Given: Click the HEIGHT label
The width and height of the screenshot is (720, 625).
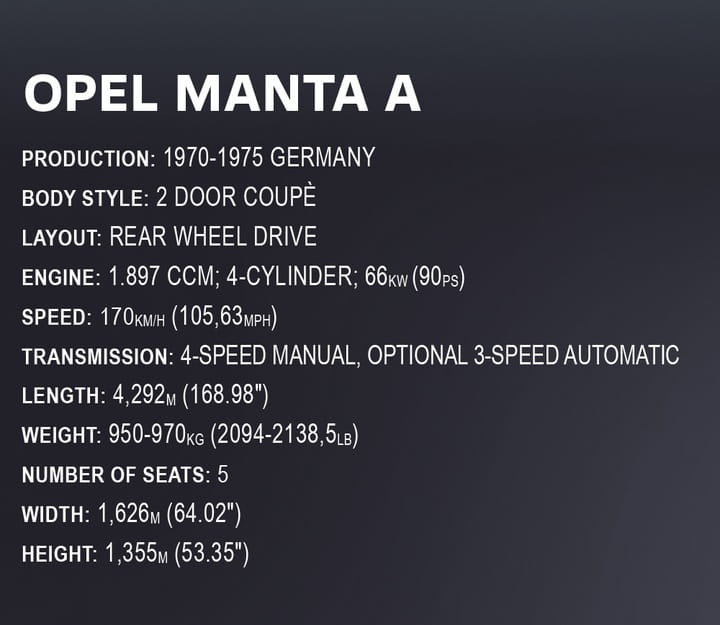Looking at the screenshot, I should [x=59, y=554].
